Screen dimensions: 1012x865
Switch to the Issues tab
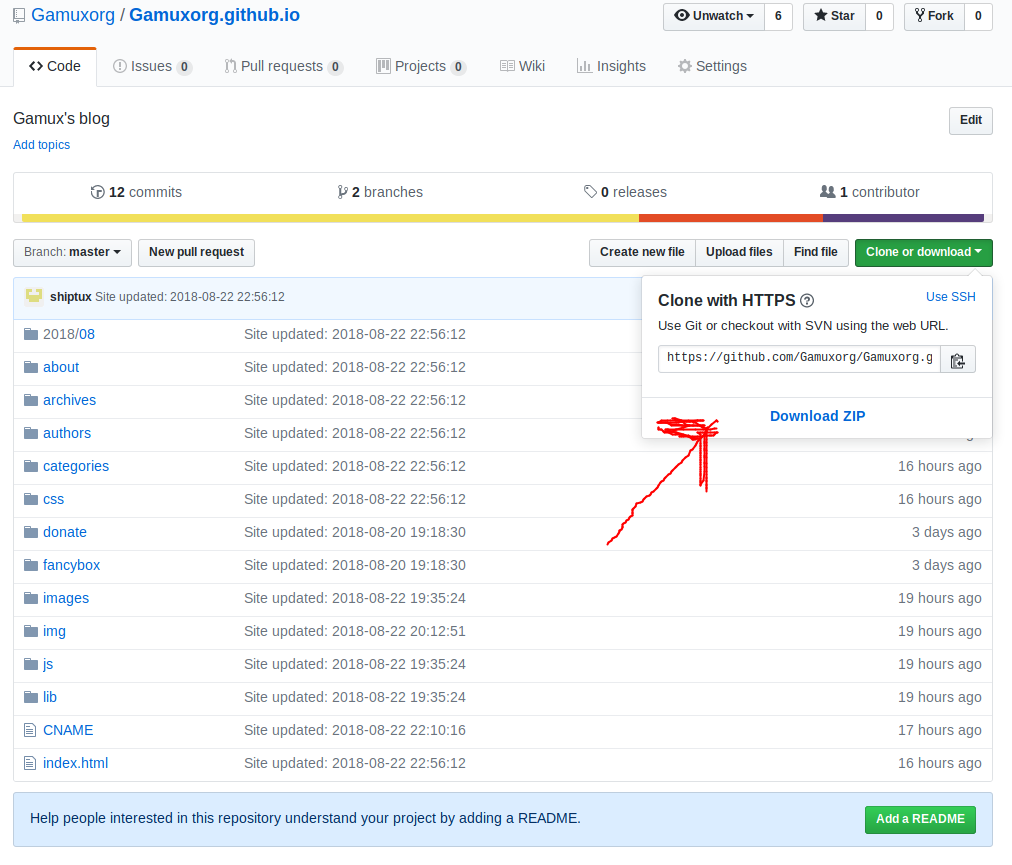coord(152,66)
